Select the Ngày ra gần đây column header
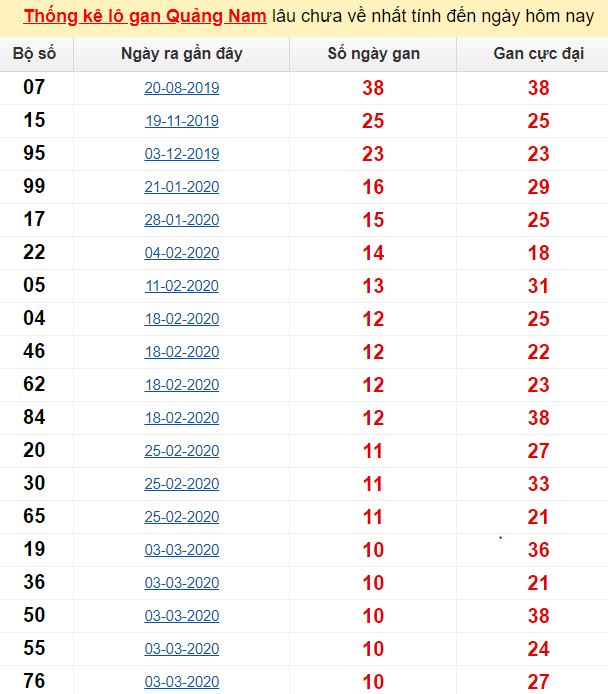Viewport: 608px width, 694px height. [x=181, y=54]
